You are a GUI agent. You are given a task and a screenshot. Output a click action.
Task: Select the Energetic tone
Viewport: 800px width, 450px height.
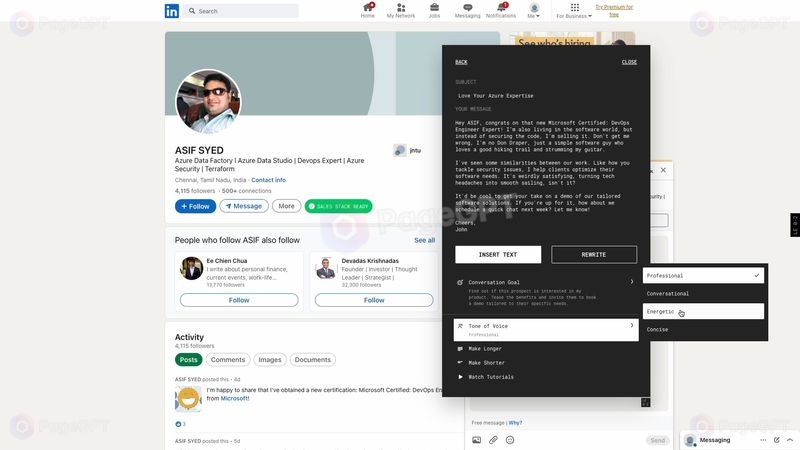703,311
